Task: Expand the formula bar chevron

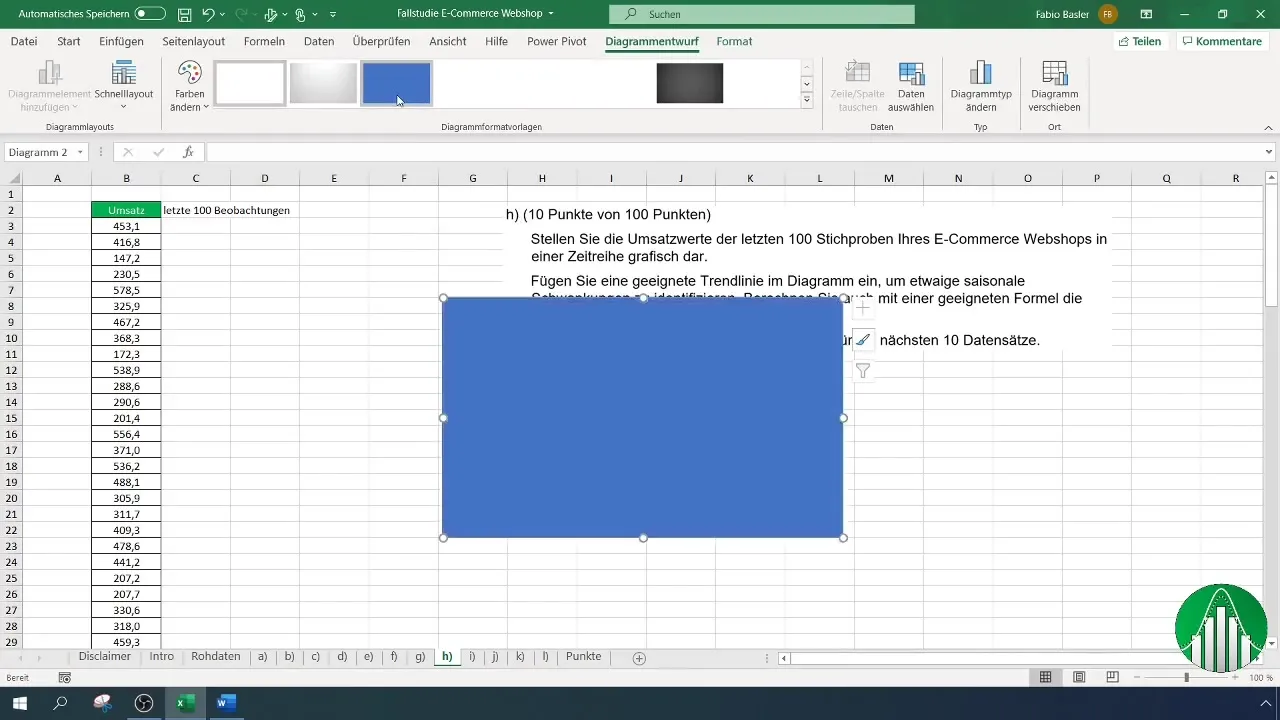Action: [x=1269, y=152]
